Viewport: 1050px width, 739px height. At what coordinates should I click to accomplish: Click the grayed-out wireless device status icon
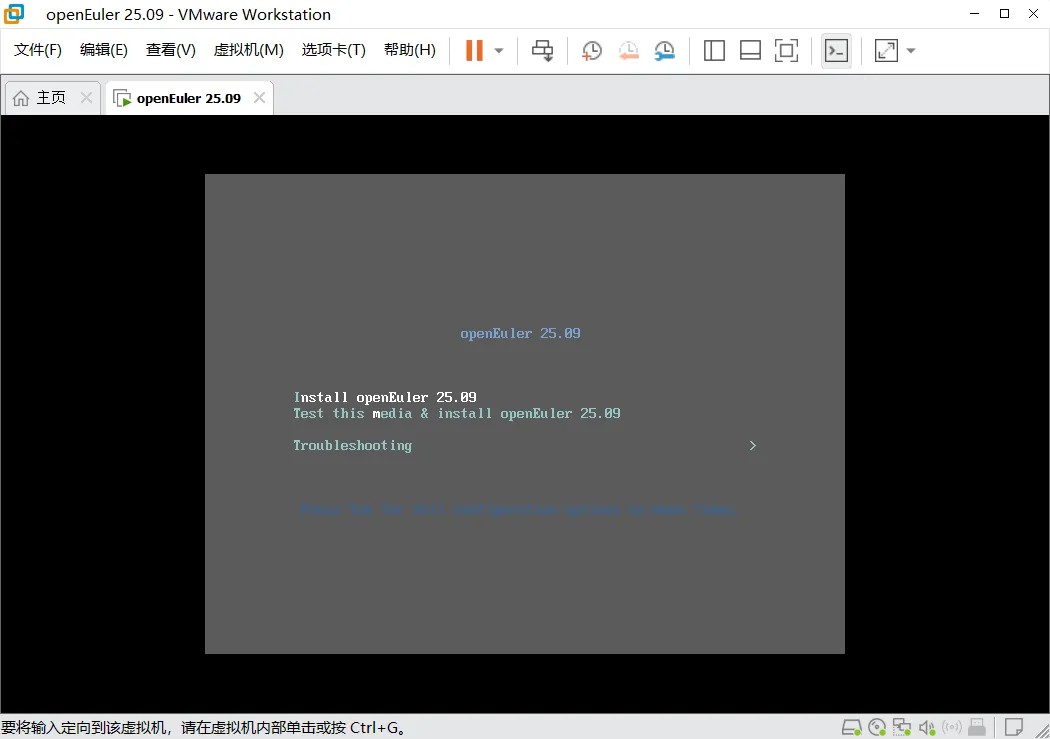952,727
